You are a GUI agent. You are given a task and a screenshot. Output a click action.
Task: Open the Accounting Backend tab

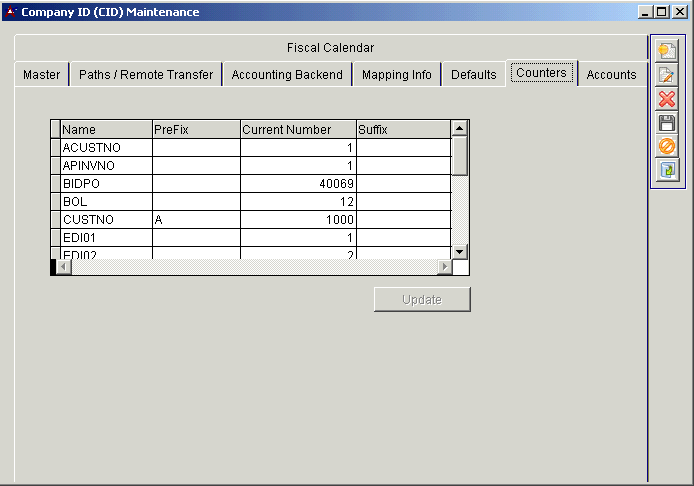coord(287,75)
